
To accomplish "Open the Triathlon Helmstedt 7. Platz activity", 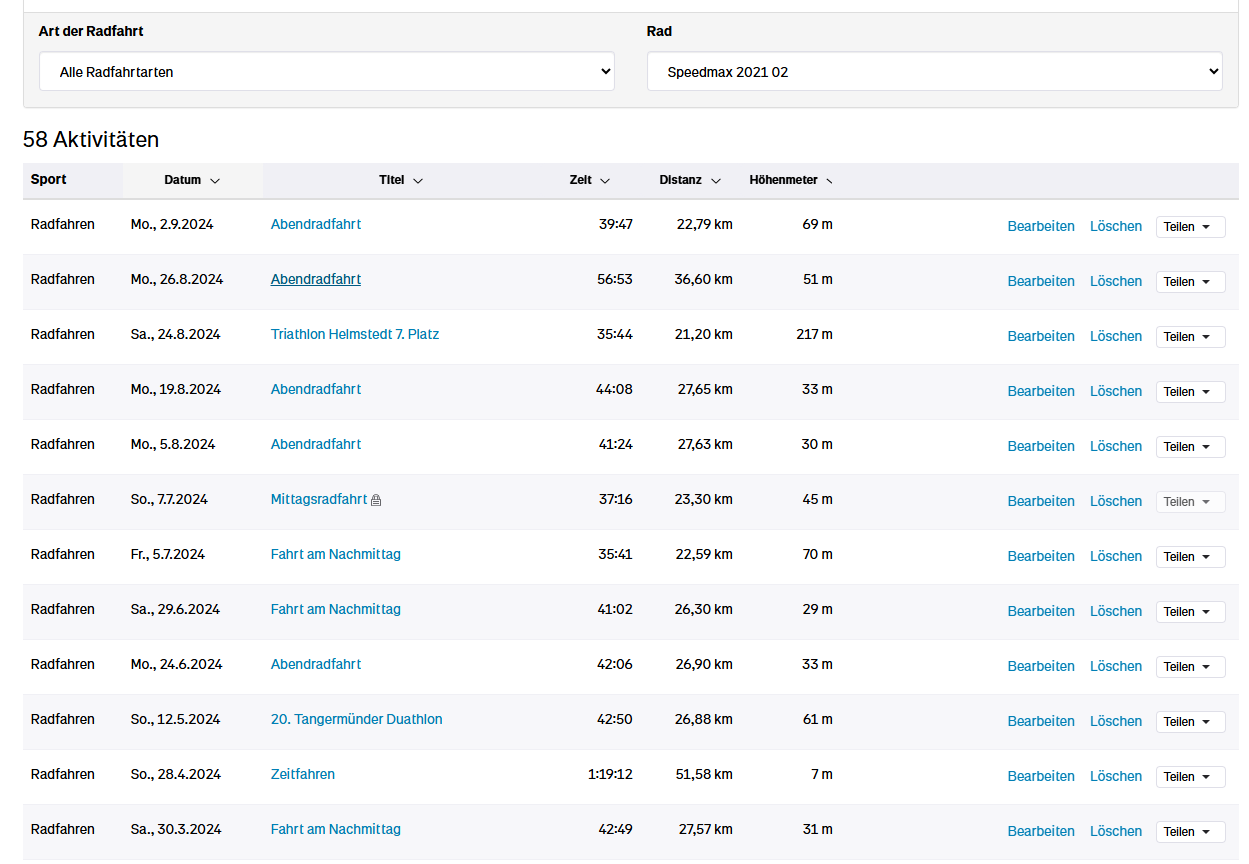I will pyautogui.click(x=354, y=334).
